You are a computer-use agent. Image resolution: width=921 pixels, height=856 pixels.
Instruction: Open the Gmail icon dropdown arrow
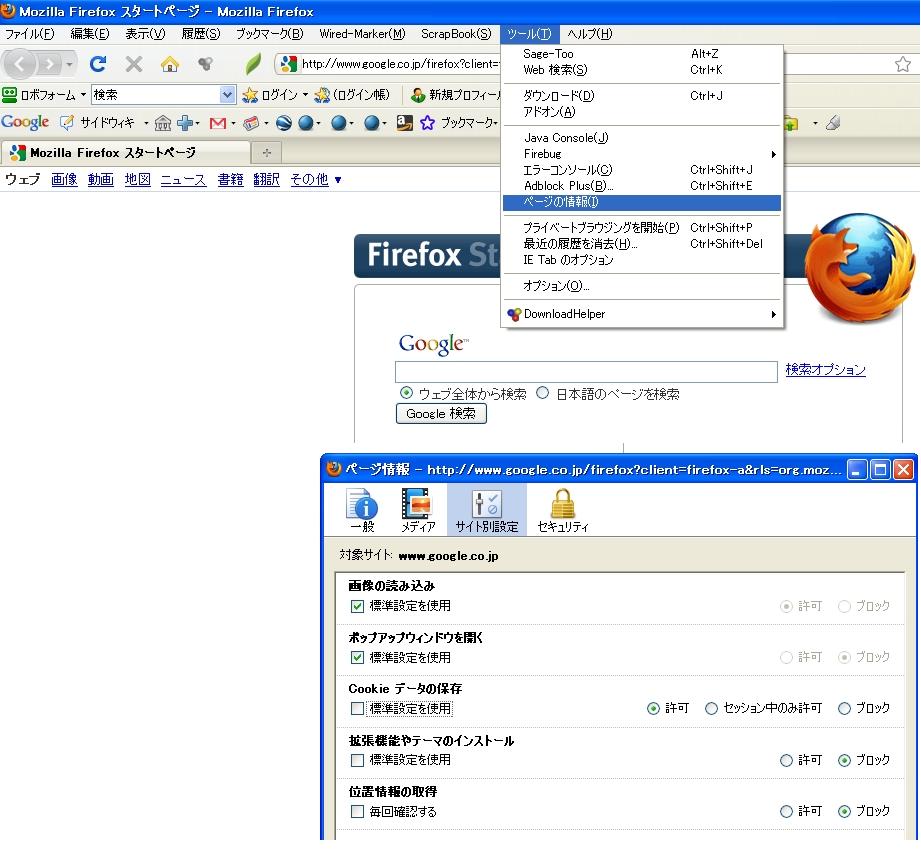point(233,123)
